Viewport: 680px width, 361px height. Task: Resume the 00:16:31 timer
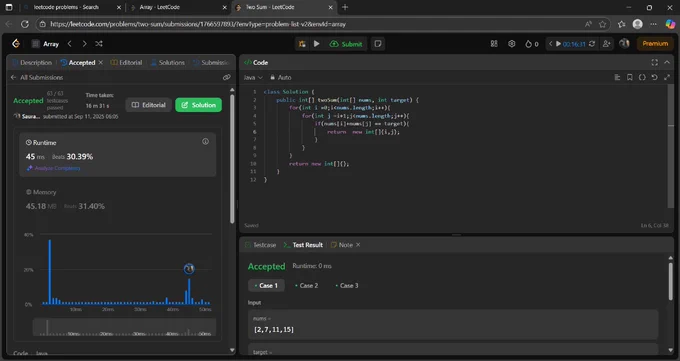(559, 44)
